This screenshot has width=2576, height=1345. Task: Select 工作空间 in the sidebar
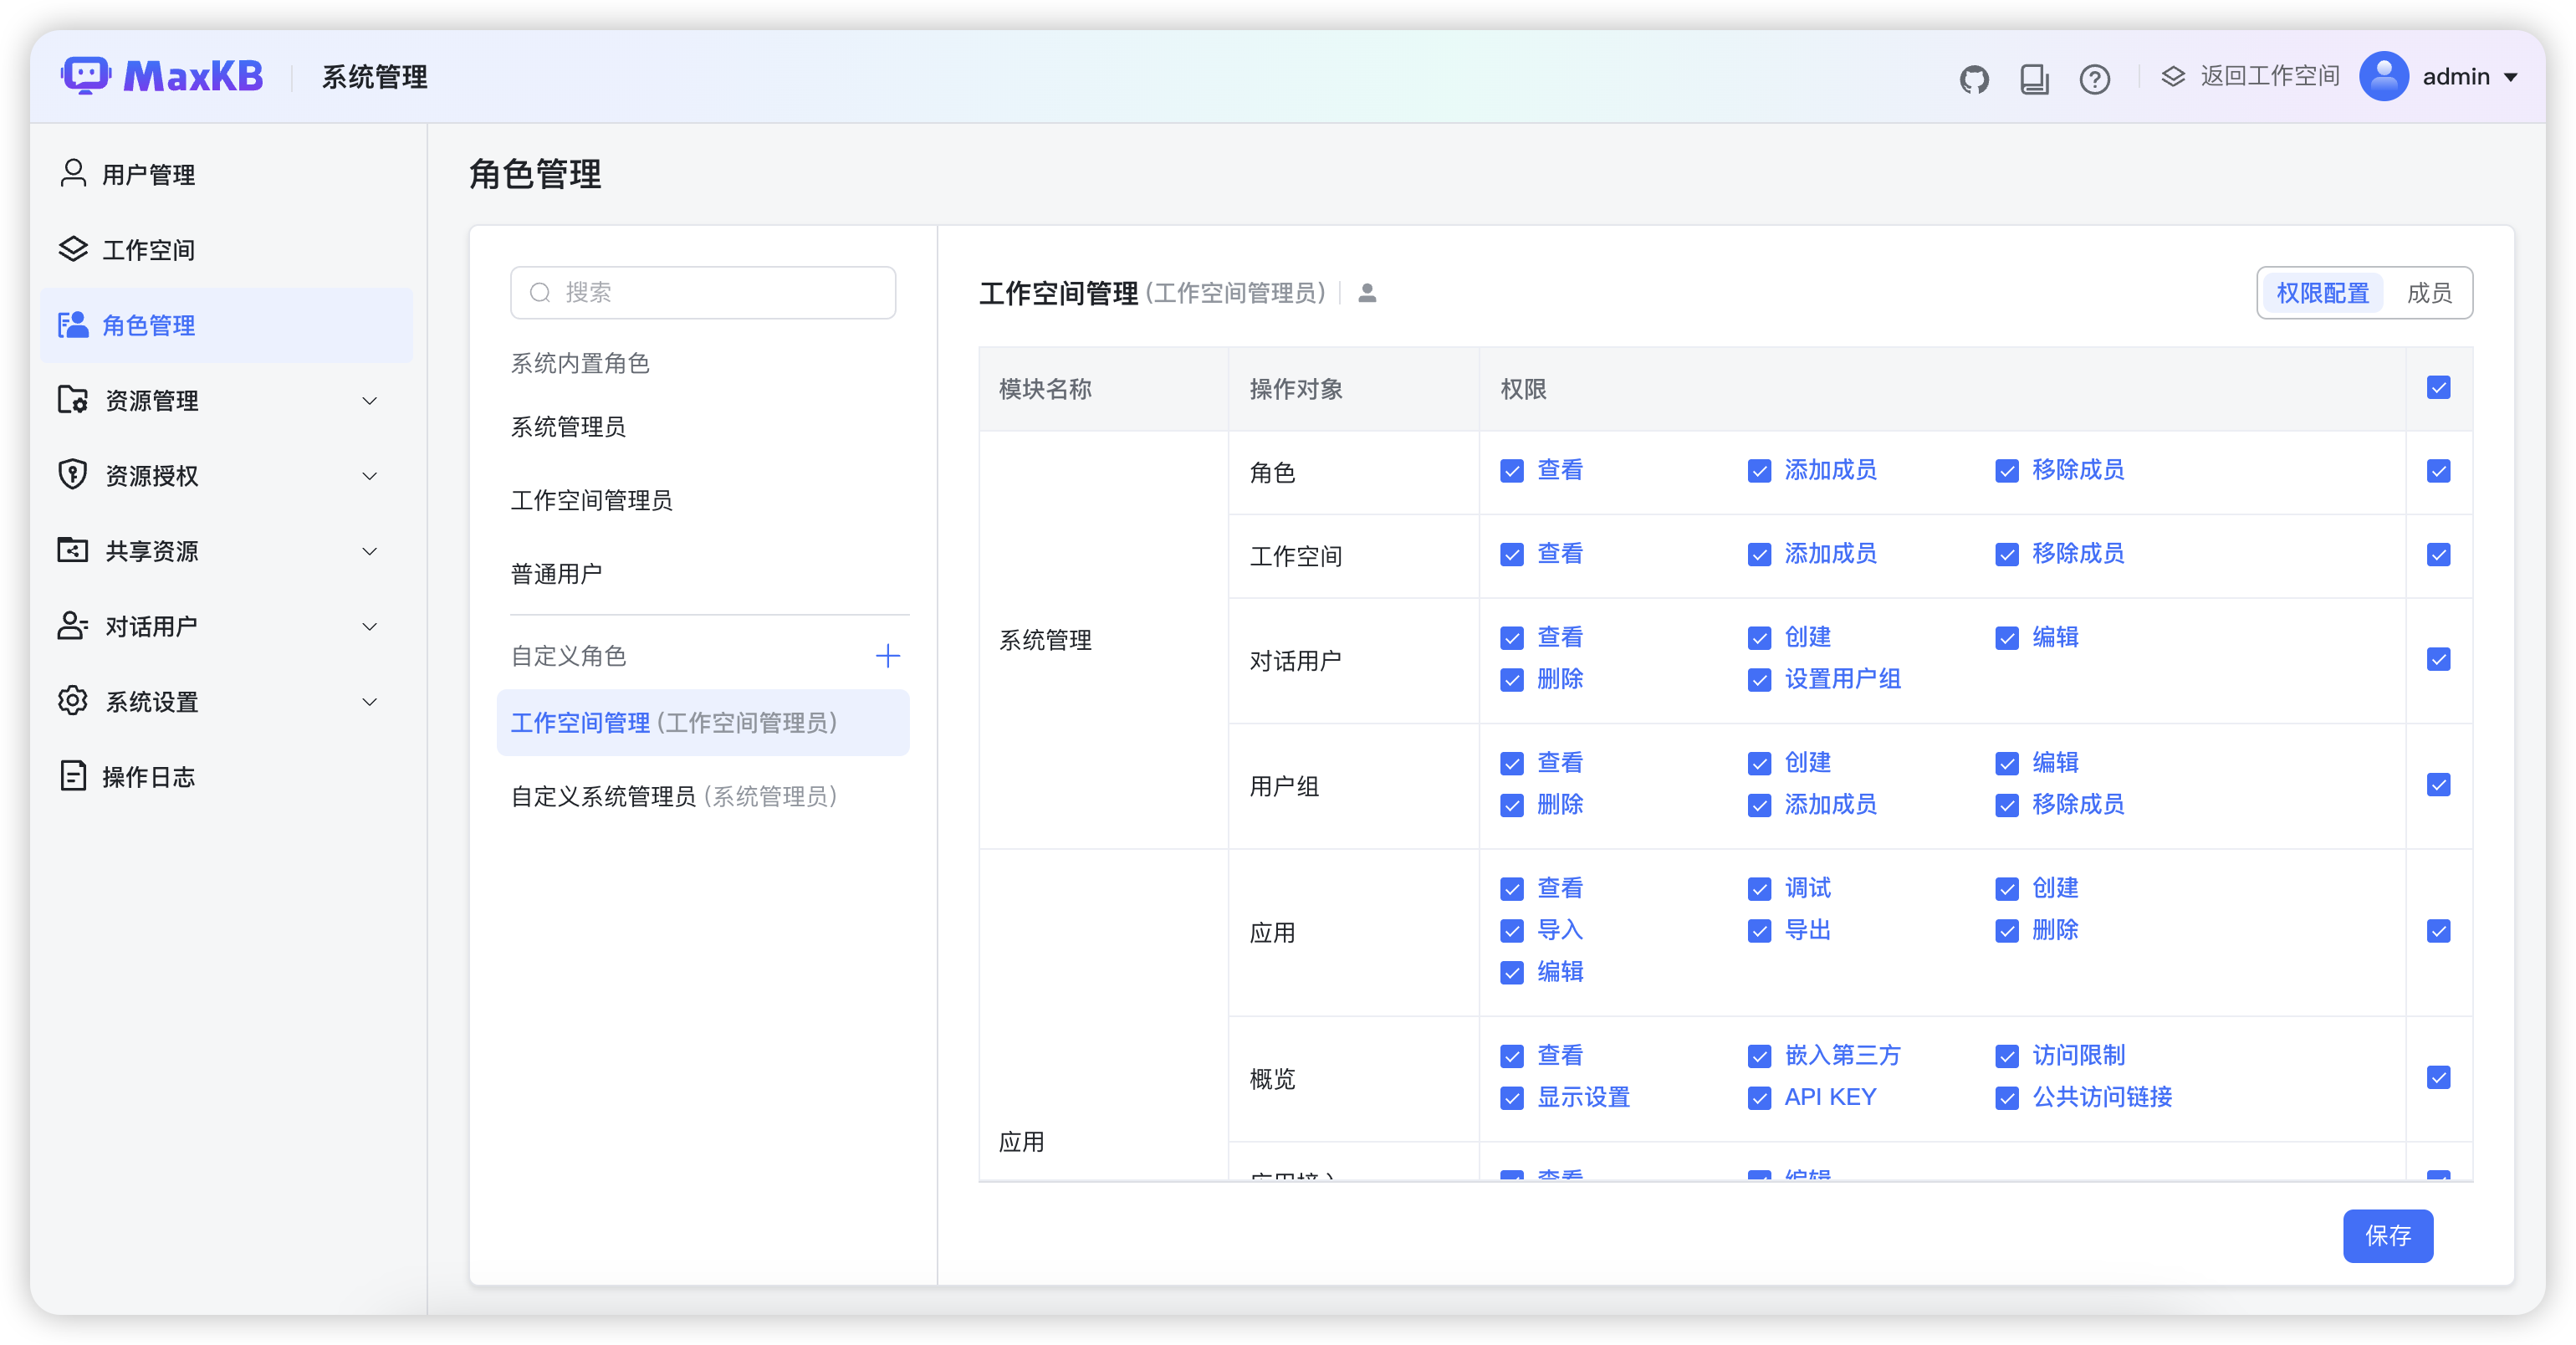[148, 250]
